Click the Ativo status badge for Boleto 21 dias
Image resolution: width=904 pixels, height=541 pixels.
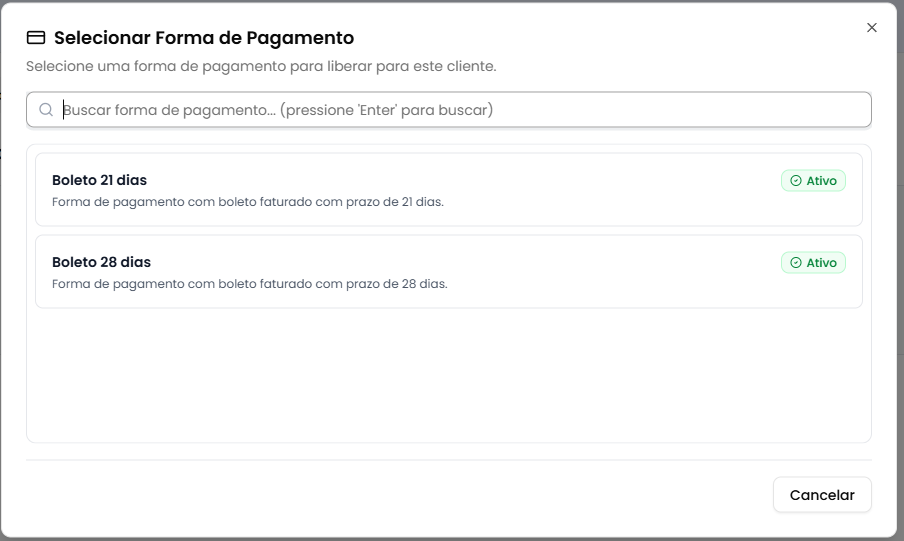click(x=813, y=181)
